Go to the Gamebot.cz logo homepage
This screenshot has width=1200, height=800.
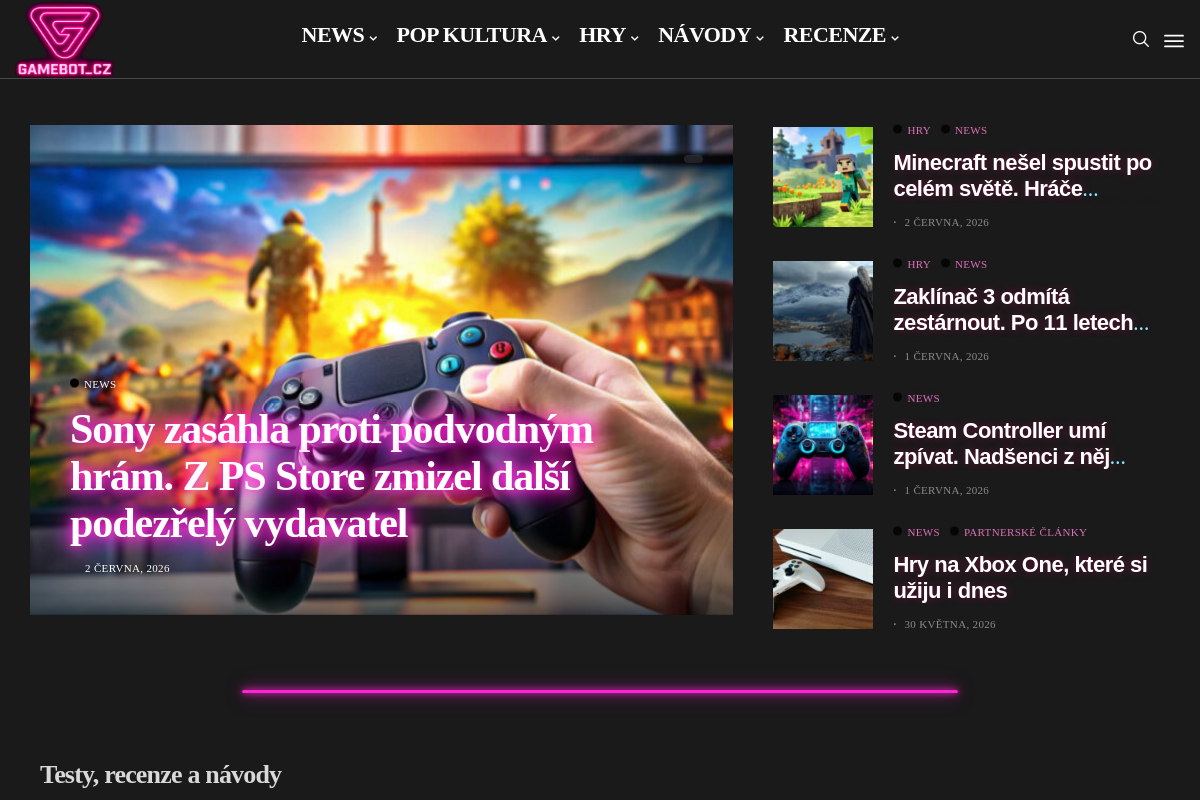(64, 40)
